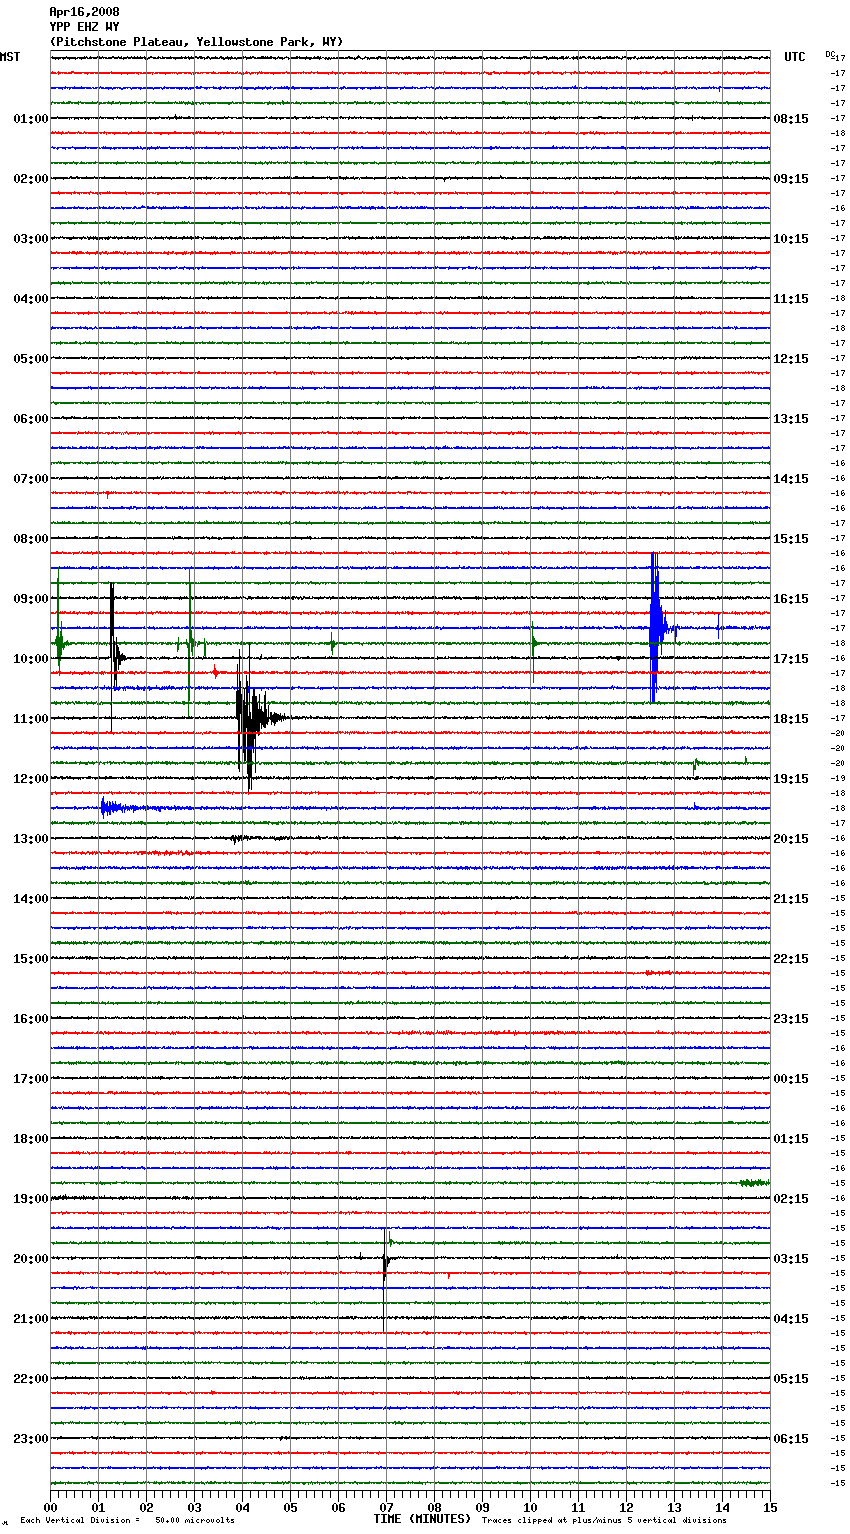
Task: Click the 03:15 UTC time label
Action: [x=791, y=1259]
